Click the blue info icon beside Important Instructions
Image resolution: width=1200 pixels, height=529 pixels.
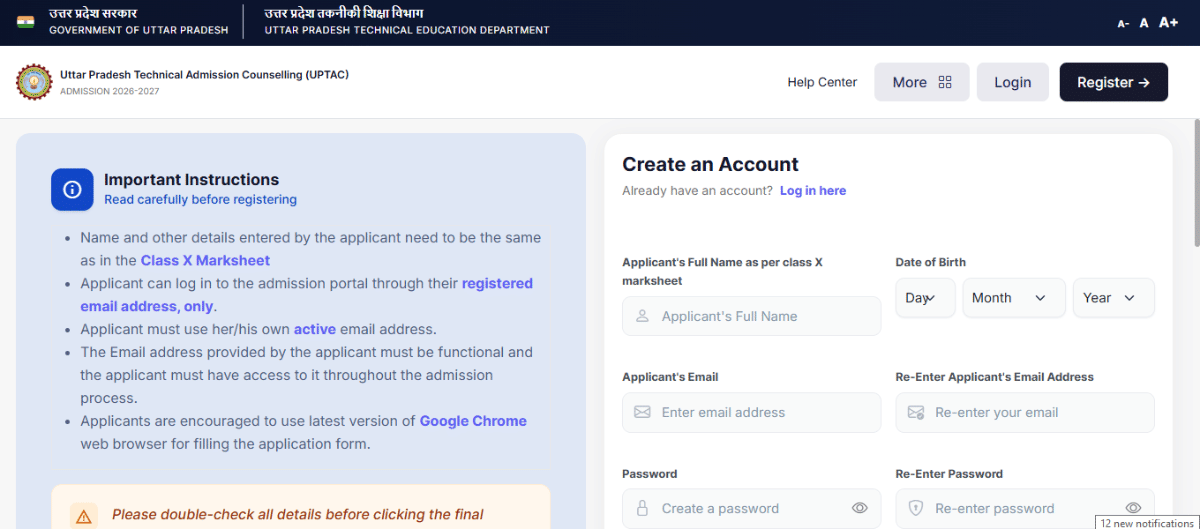click(x=72, y=189)
